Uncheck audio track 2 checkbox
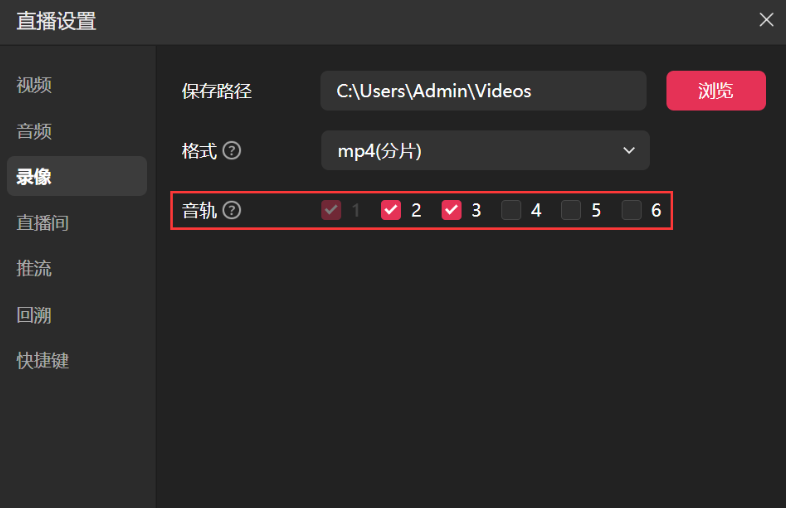 [391, 211]
